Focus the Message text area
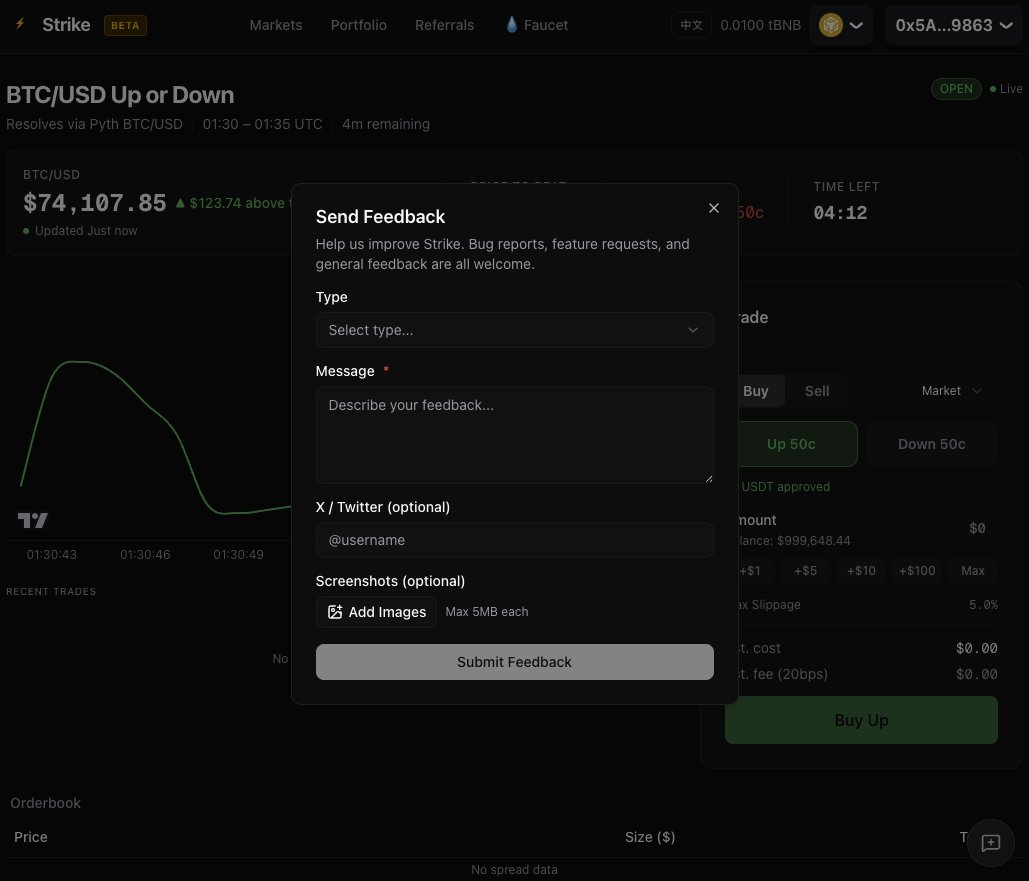1029x881 pixels. click(514, 435)
